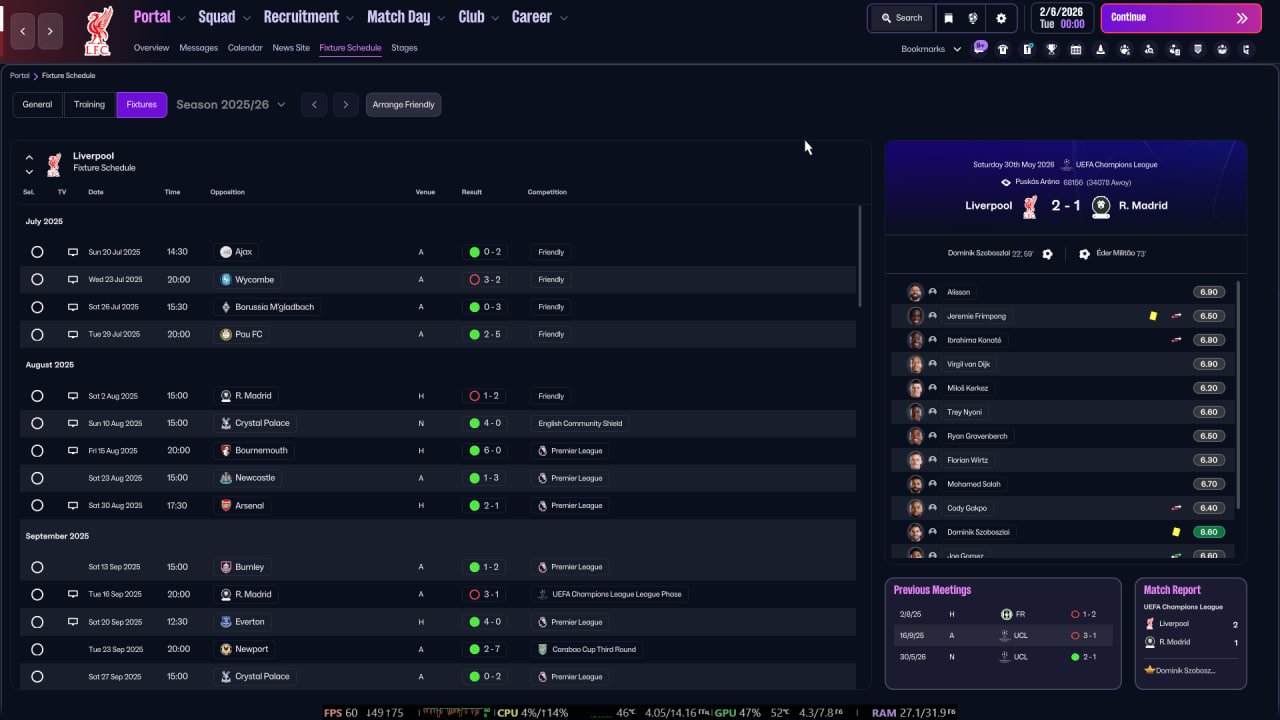This screenshot has width=1280, height=720.
Task: Click the R. Madrid crest in match summary
Action: (x=1101, y=207)
